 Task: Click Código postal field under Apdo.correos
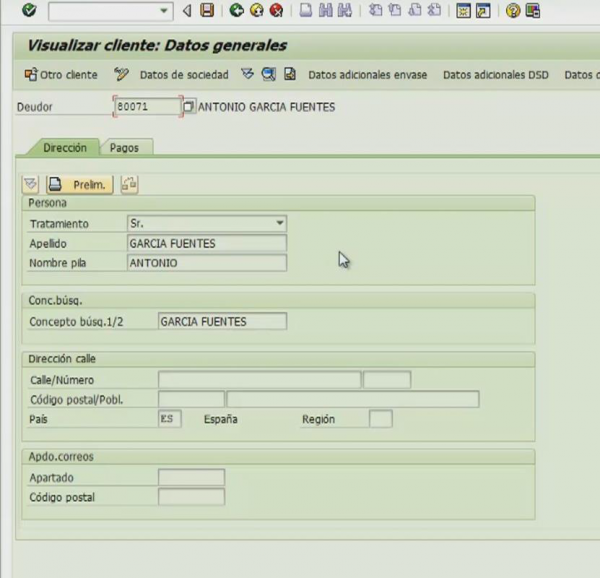click(191, 497)
